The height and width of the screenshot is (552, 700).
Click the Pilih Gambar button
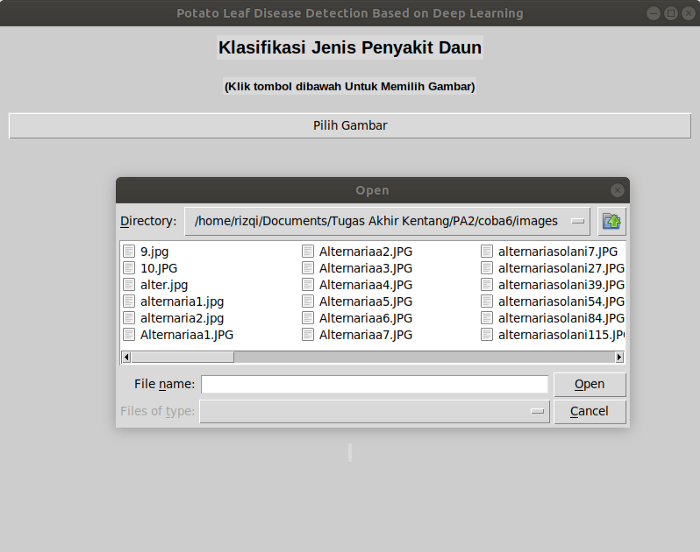point(350,126)
